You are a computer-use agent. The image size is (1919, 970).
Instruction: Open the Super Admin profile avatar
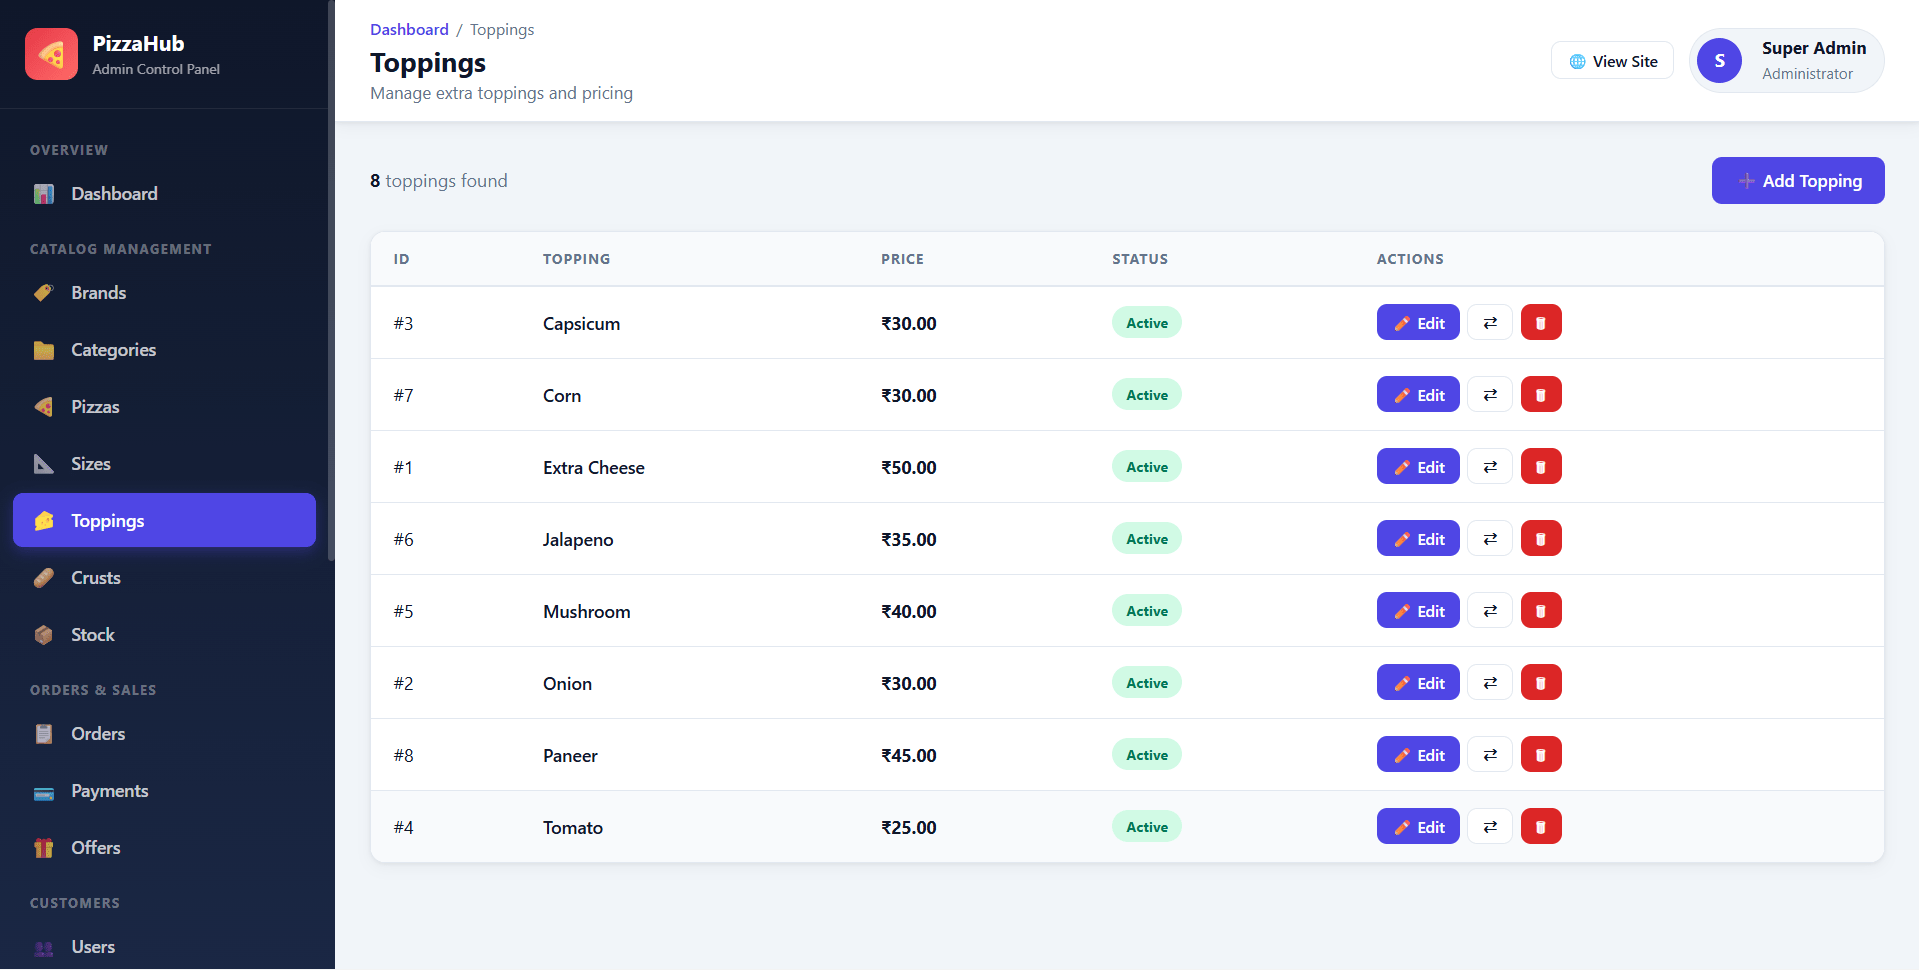coord(1719,61)
